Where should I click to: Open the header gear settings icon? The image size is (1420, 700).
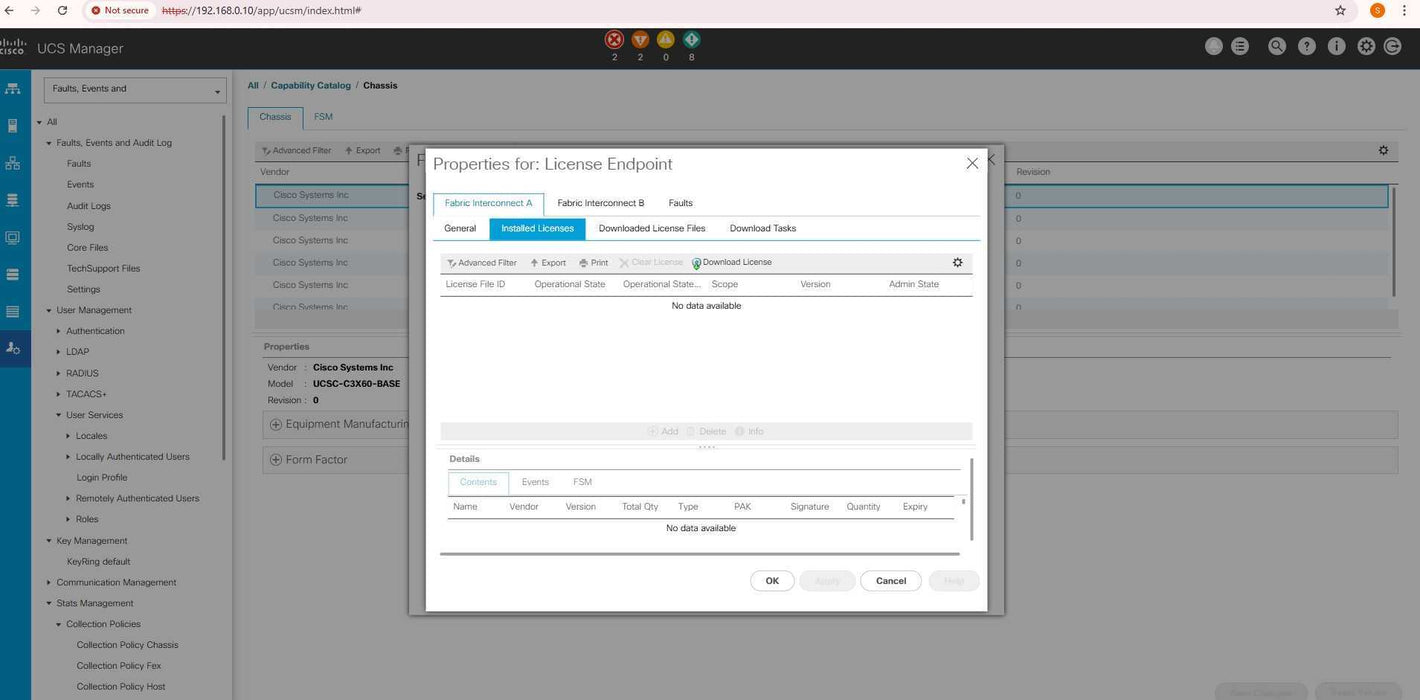1366,46
